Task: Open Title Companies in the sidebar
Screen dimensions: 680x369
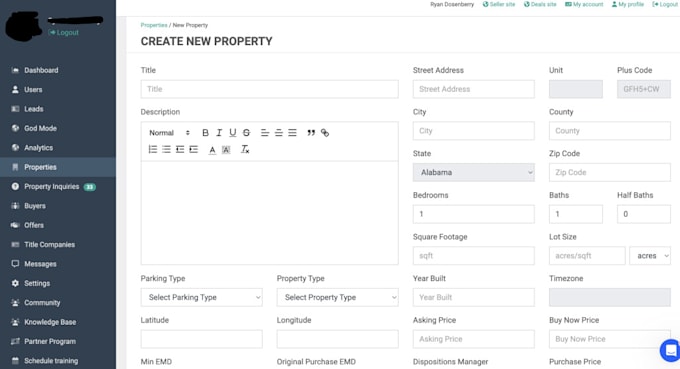Action: [x=58, y=245]
